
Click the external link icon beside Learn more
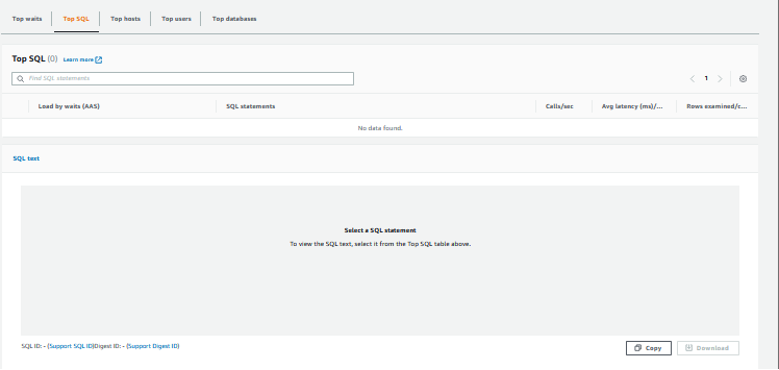pos(98,60)
